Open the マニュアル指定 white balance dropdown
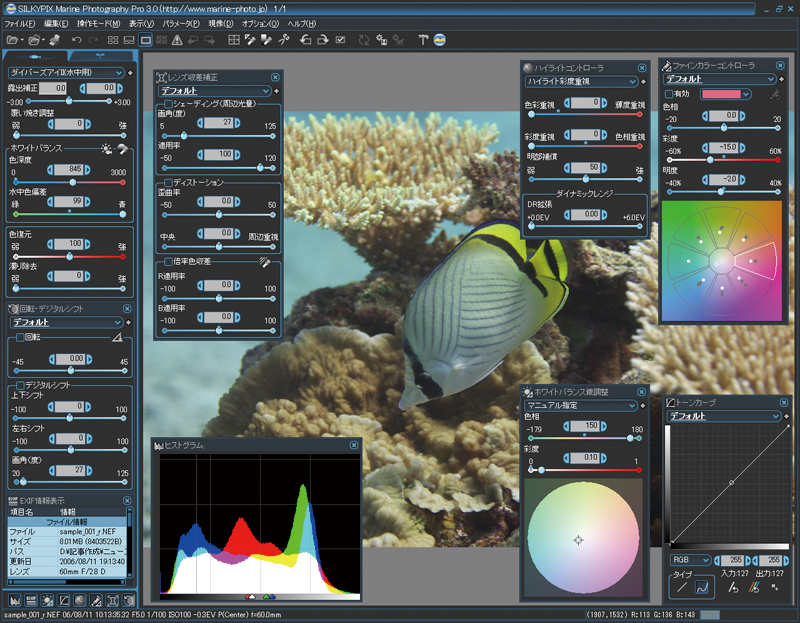The image size is (800, 623). tap(578, 405)
